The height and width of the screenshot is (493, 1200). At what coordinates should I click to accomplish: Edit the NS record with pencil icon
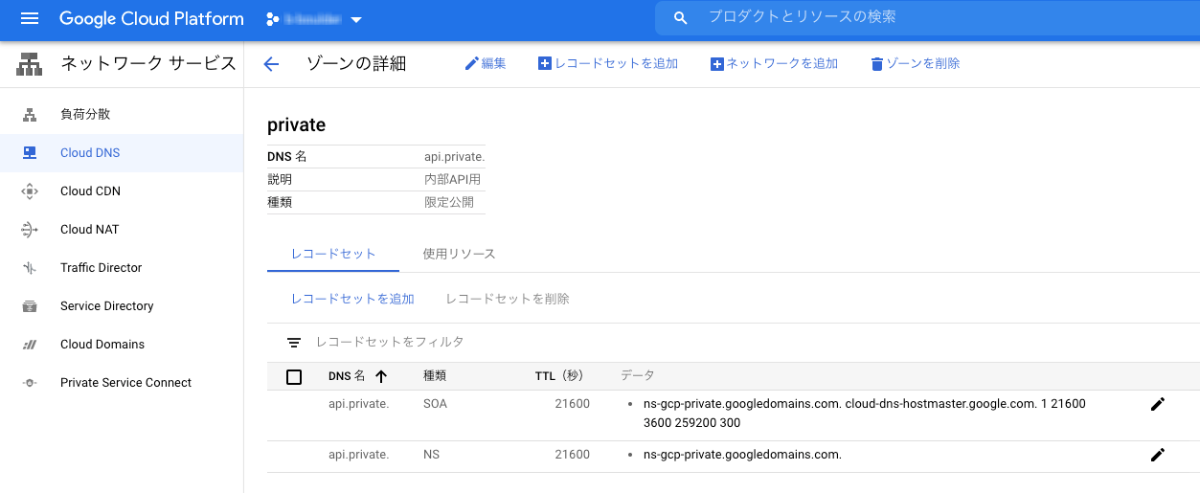pos(1158,455)
